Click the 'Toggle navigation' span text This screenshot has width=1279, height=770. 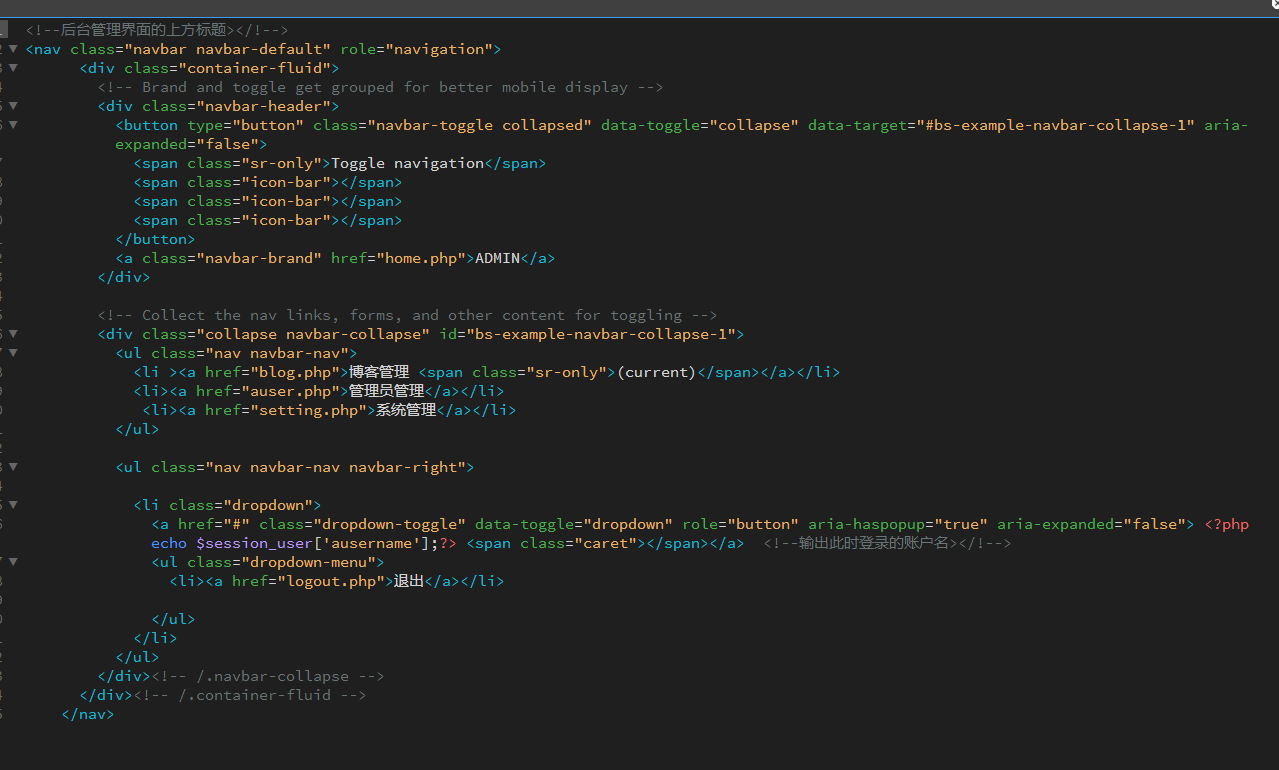408,163
